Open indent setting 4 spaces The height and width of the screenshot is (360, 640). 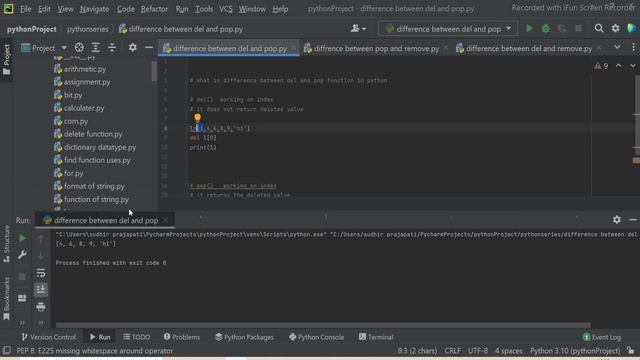pos(509,351)
